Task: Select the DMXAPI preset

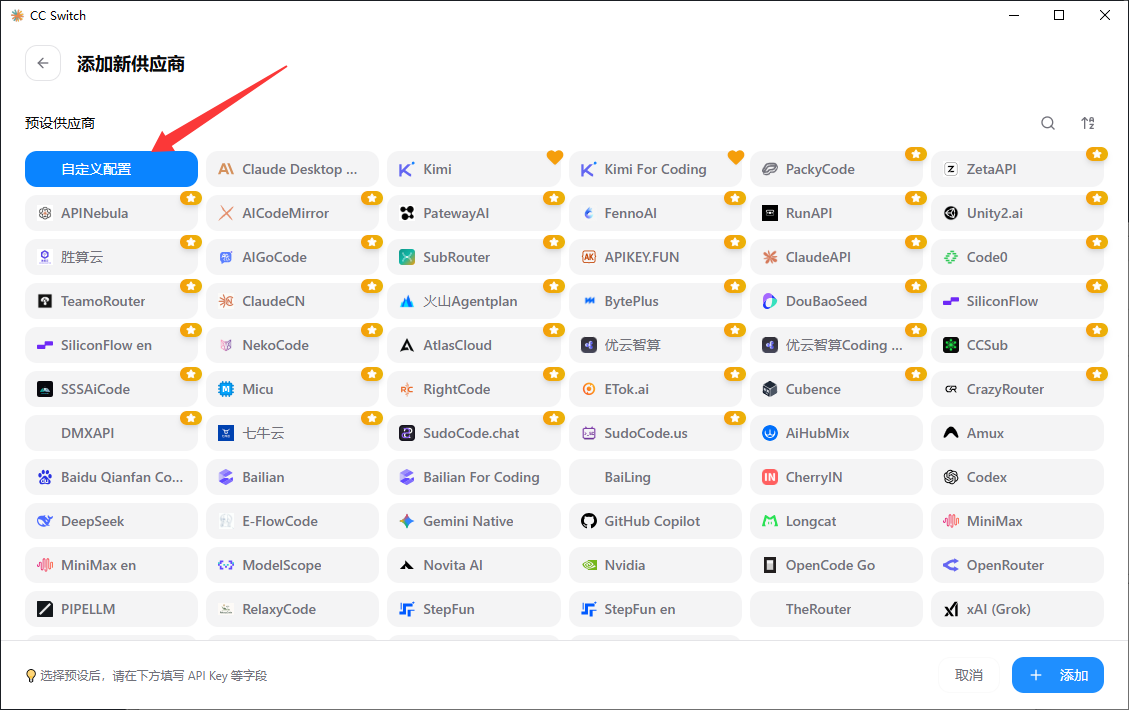Action: point(112,433)
